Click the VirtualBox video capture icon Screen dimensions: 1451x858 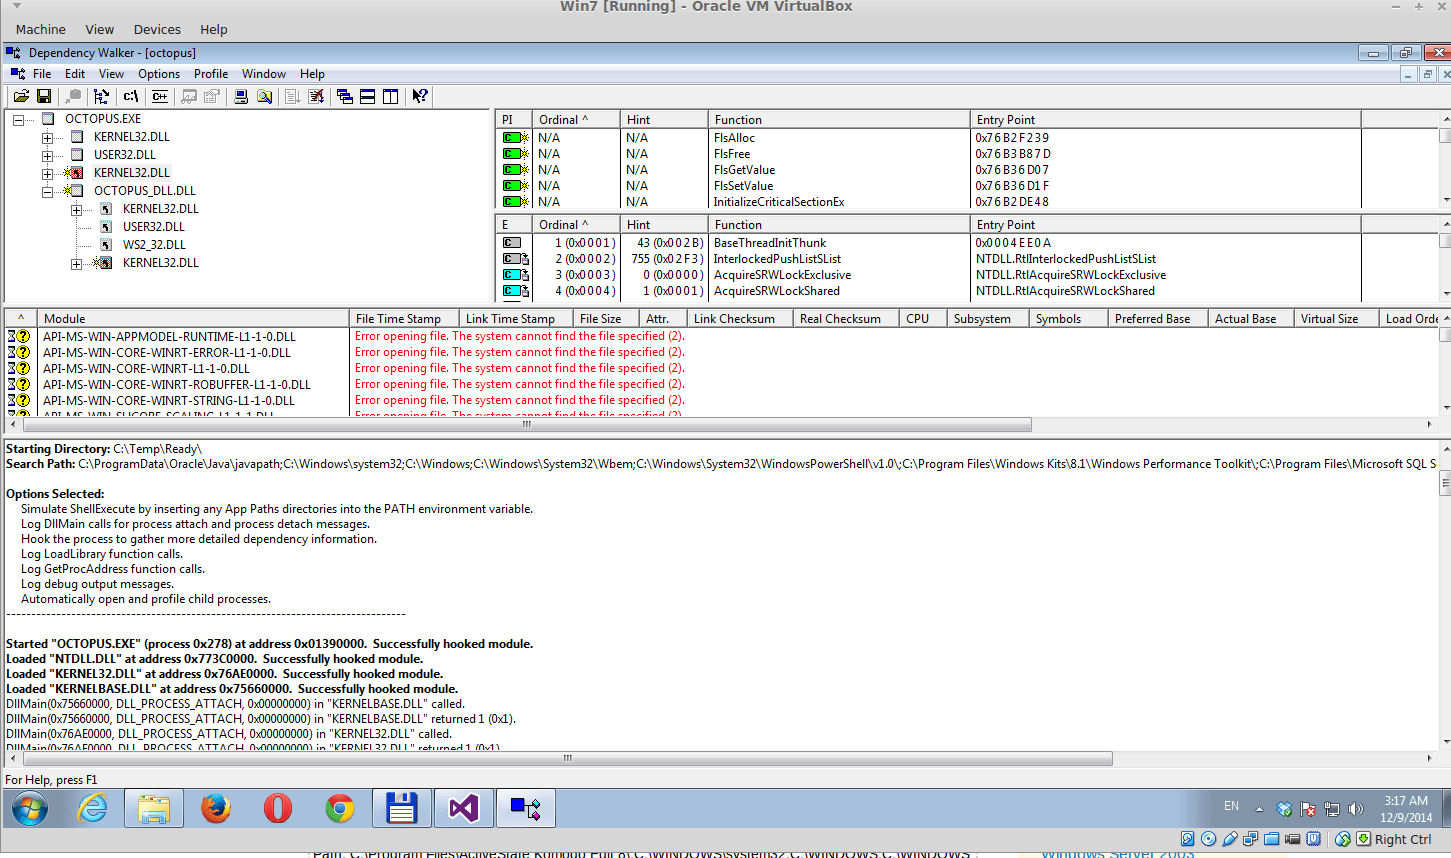coord(1293,839)
